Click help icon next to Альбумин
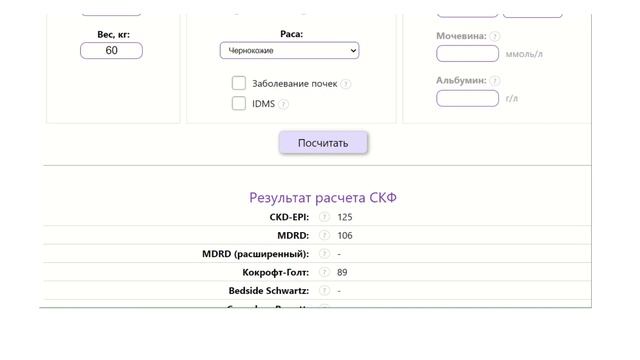The height and width of the screenshot is (360, 640). pyautogui.click(x=494, y=81)
